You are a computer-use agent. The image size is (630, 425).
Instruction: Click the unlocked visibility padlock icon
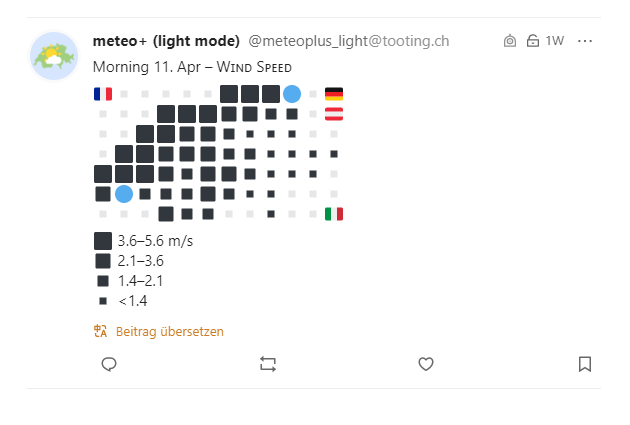(x=532, y=41)
